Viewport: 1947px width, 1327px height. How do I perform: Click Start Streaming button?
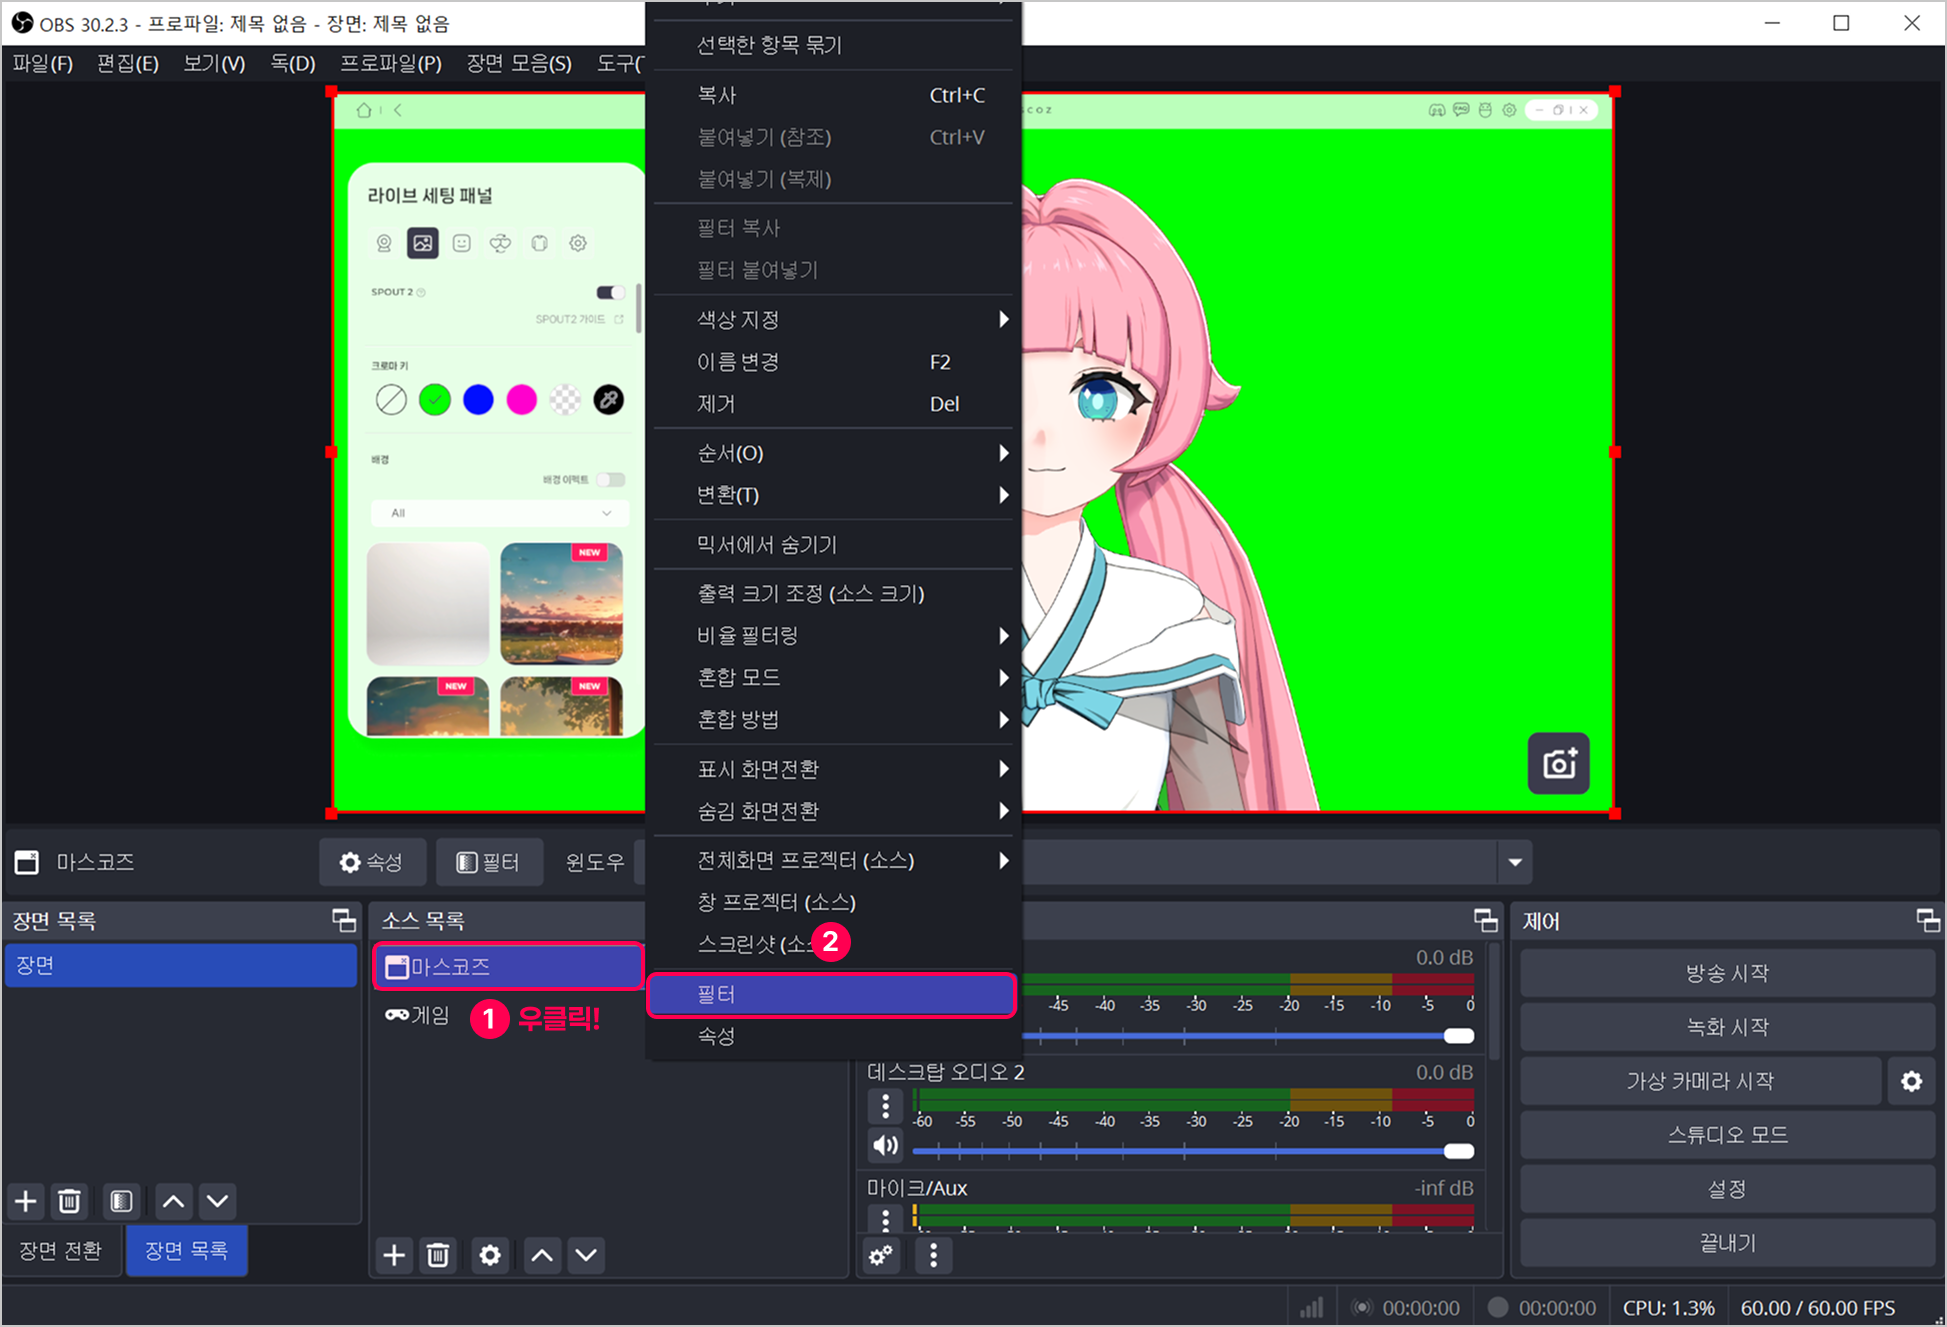click(x=1727, y=973)
